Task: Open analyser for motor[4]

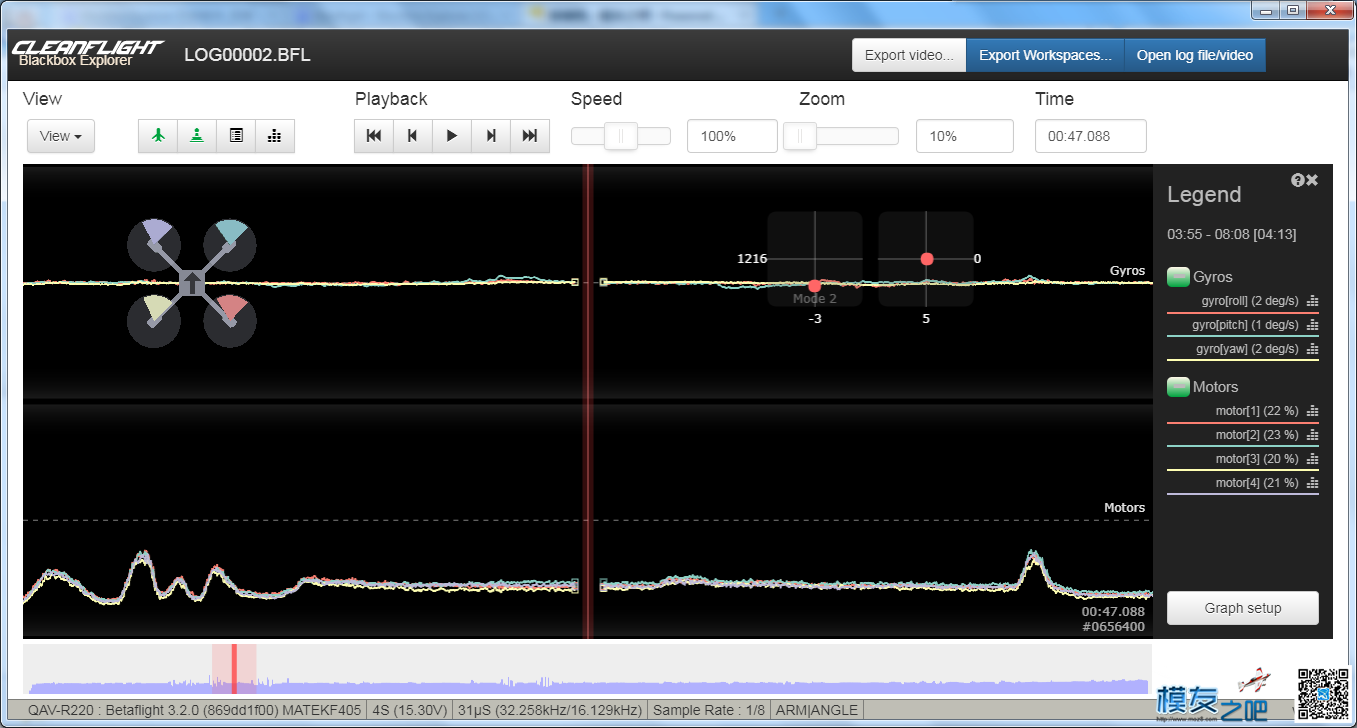Action: [x=1313, y=483]
